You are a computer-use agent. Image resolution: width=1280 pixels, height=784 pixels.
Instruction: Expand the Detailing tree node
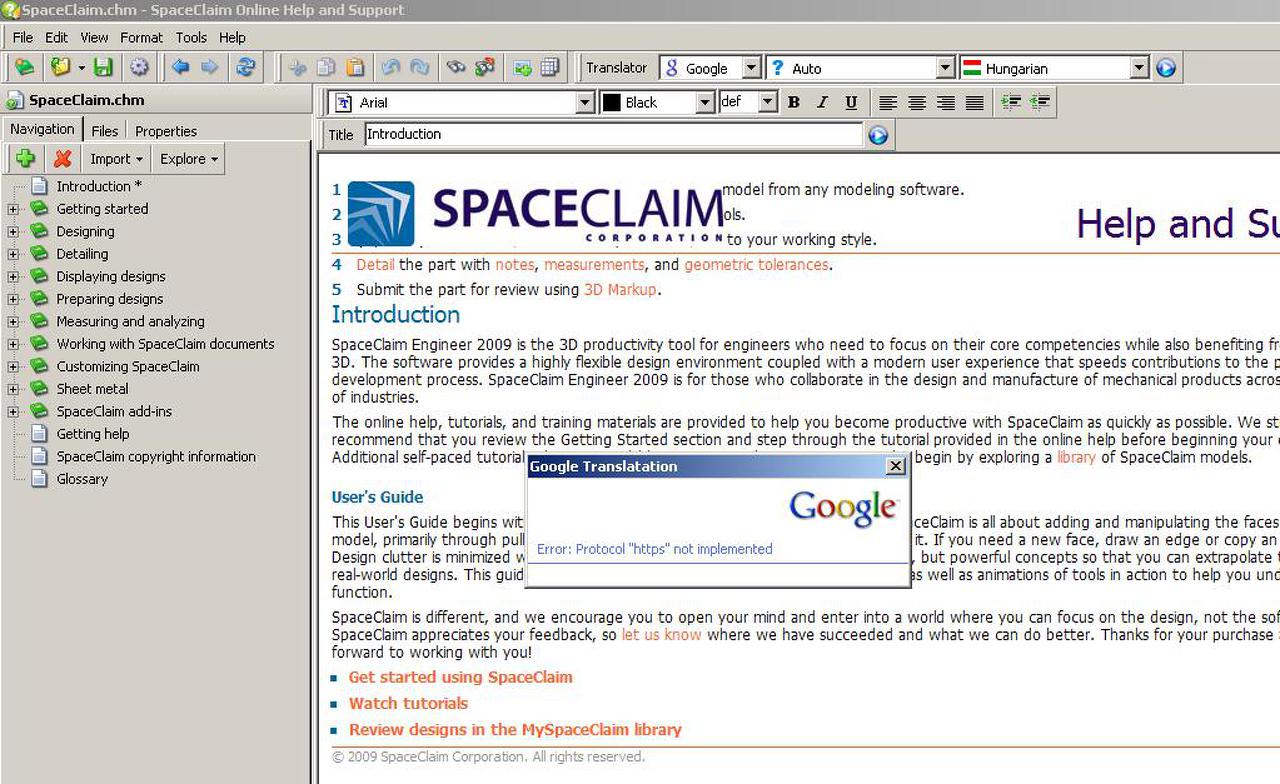[x=13, y=254]
